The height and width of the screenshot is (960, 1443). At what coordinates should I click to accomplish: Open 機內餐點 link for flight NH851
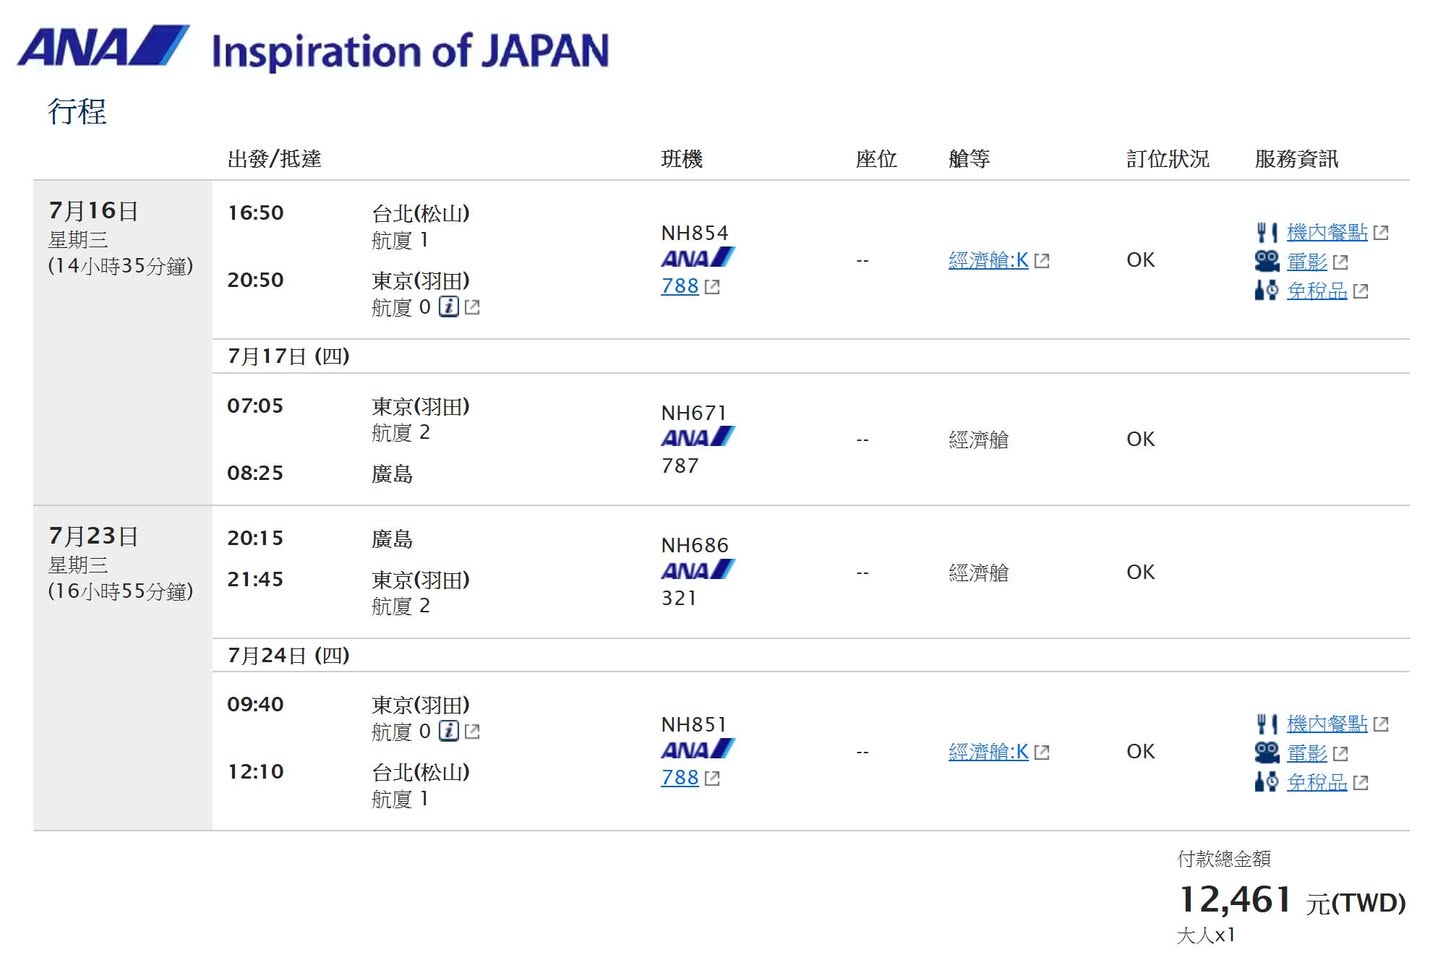coord(1327,723)
